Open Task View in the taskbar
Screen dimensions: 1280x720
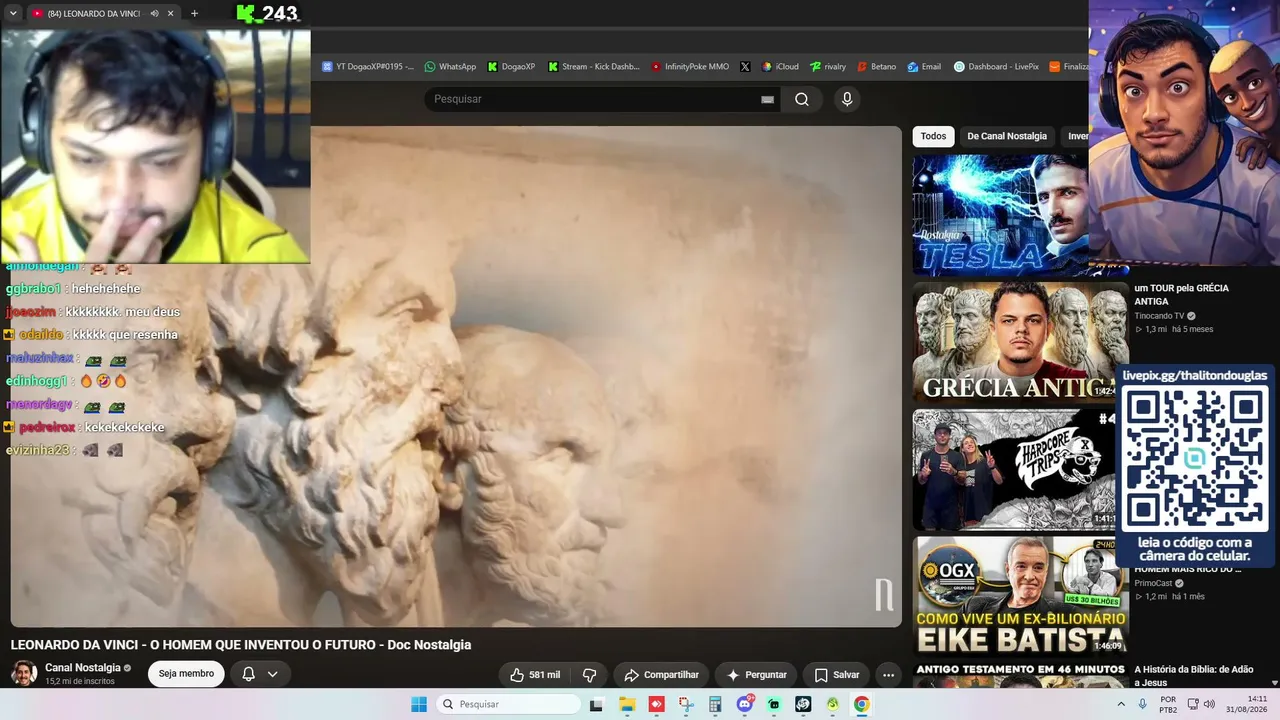tap(596, 704)
